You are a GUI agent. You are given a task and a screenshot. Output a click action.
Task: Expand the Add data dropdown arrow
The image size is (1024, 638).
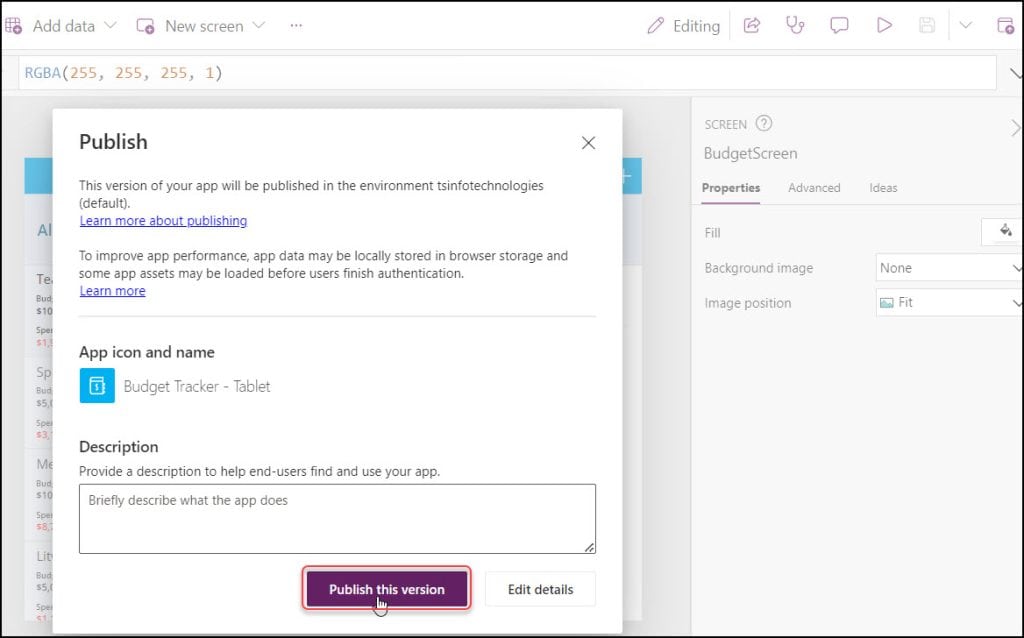(110, 25)
